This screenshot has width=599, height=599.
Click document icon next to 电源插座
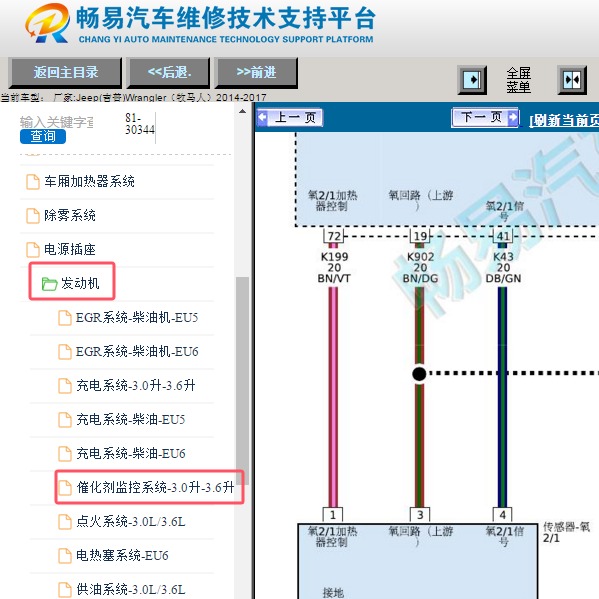pyautogui.click(x=33, y=249)
